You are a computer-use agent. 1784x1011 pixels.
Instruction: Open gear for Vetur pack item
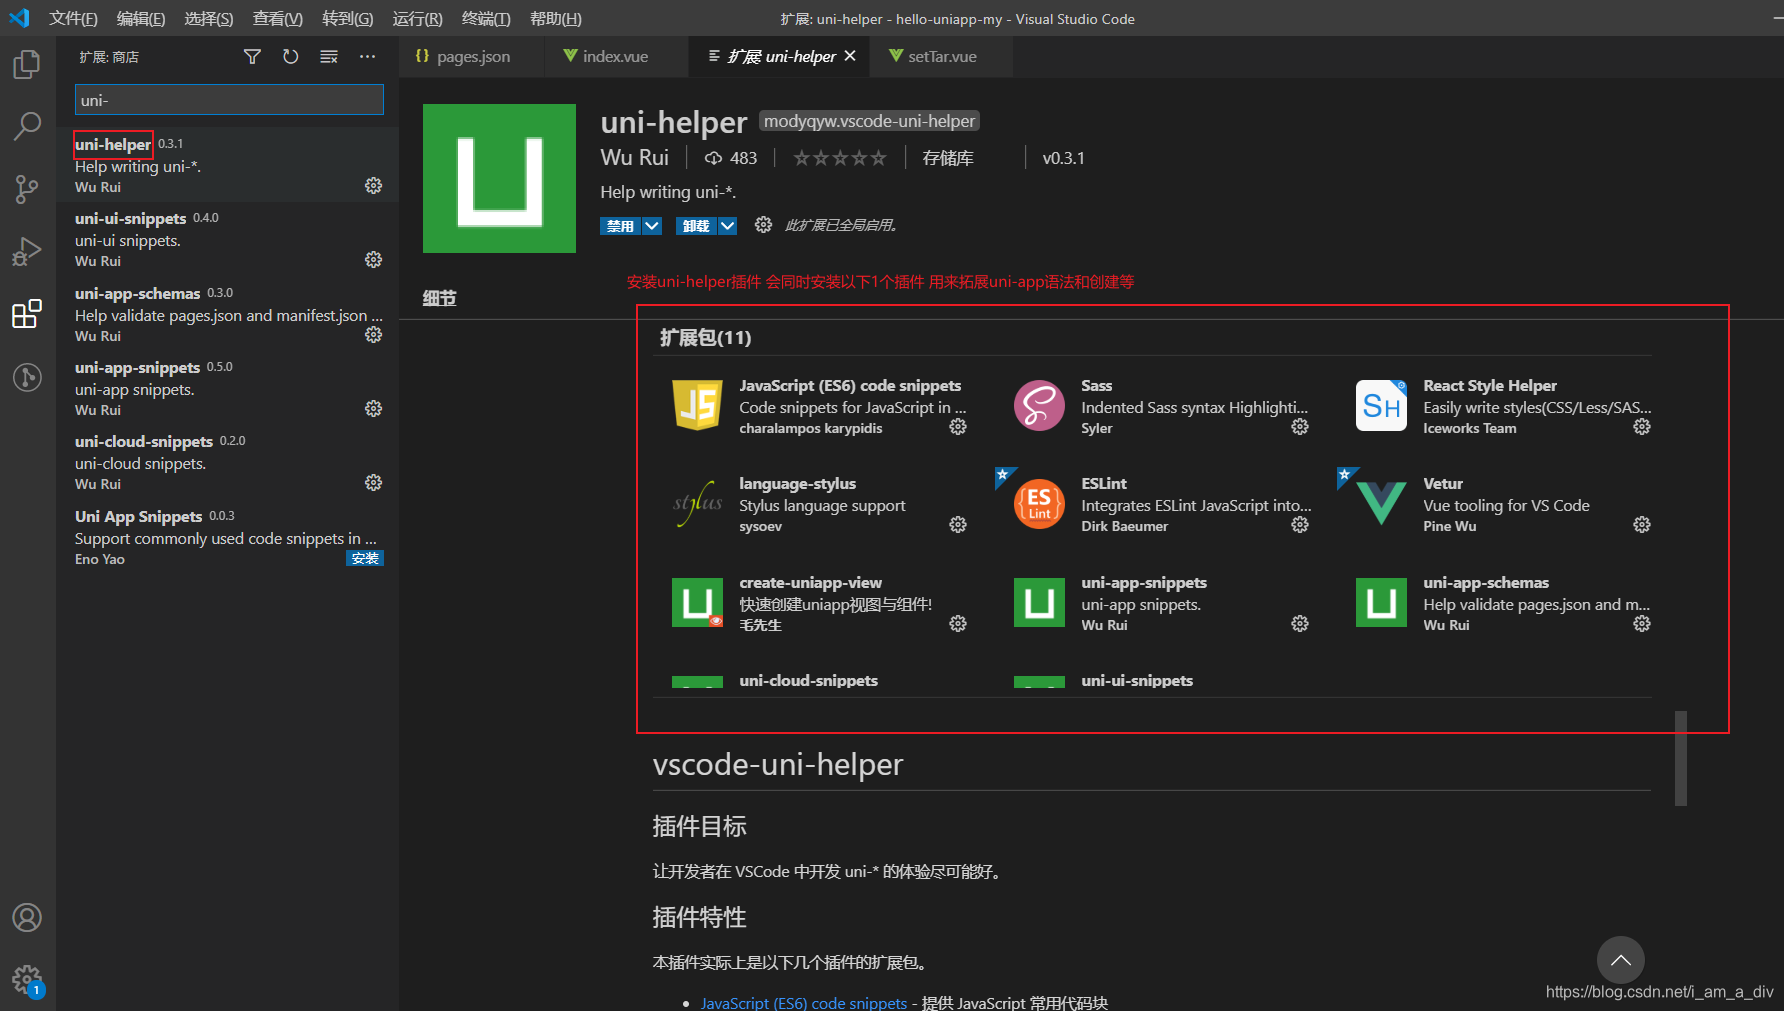(1642, 525)
